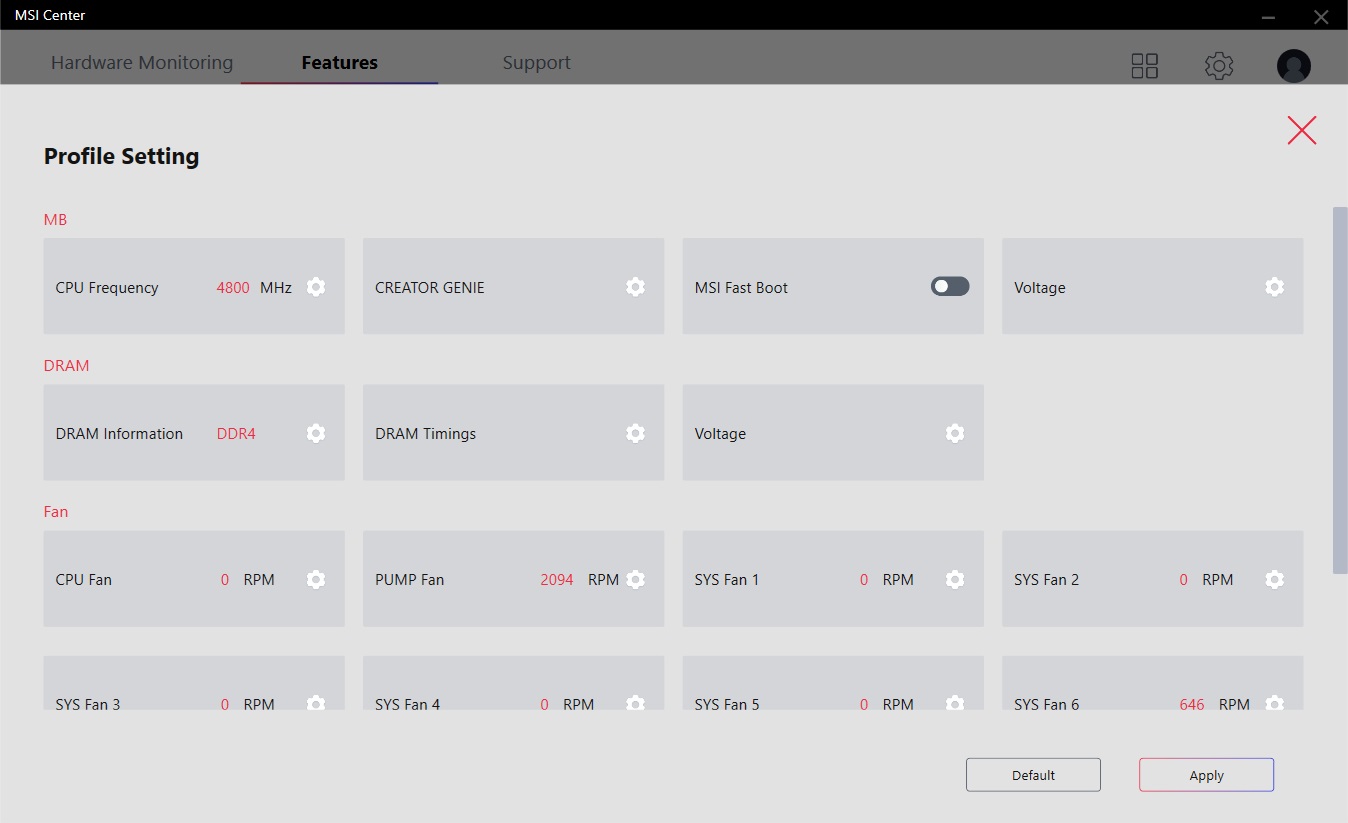This screenshot has height=823, width=1348.
Task: Open the apps grid icon
Action: (x=1144, y=66)
